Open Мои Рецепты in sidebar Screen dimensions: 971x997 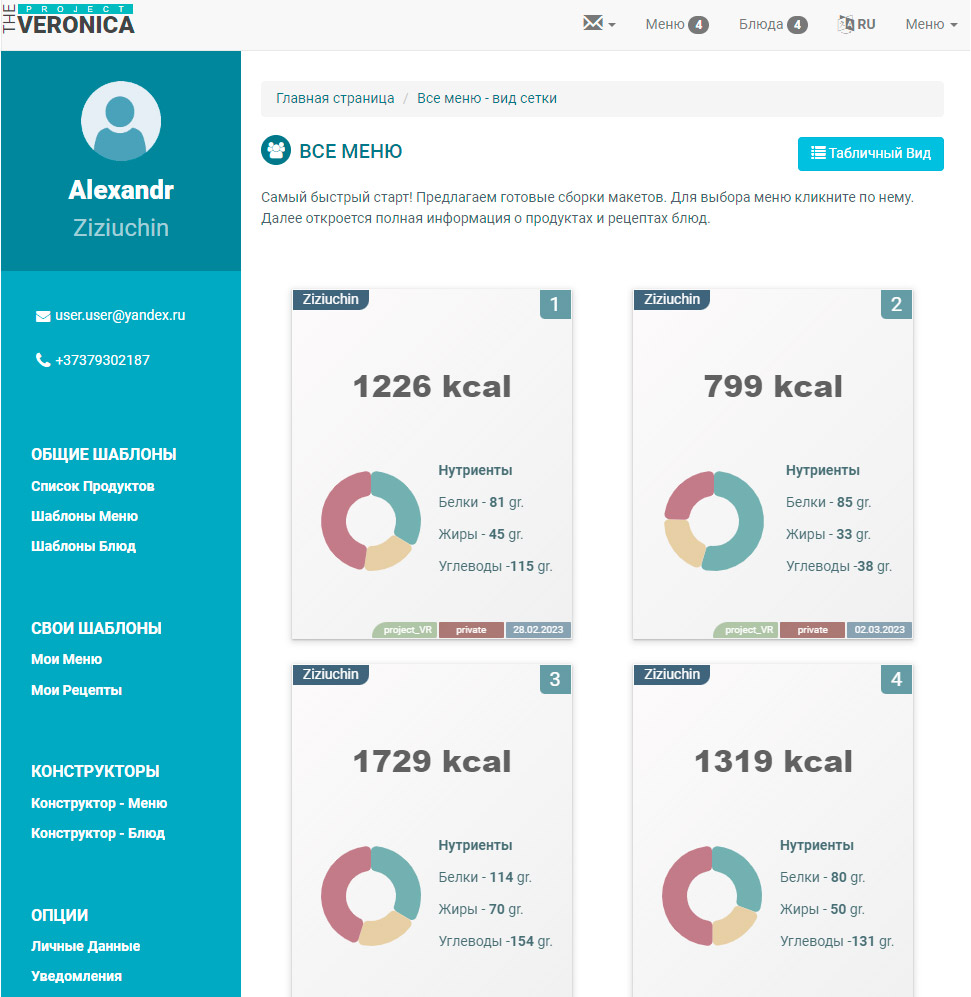(x=77, y=690)
